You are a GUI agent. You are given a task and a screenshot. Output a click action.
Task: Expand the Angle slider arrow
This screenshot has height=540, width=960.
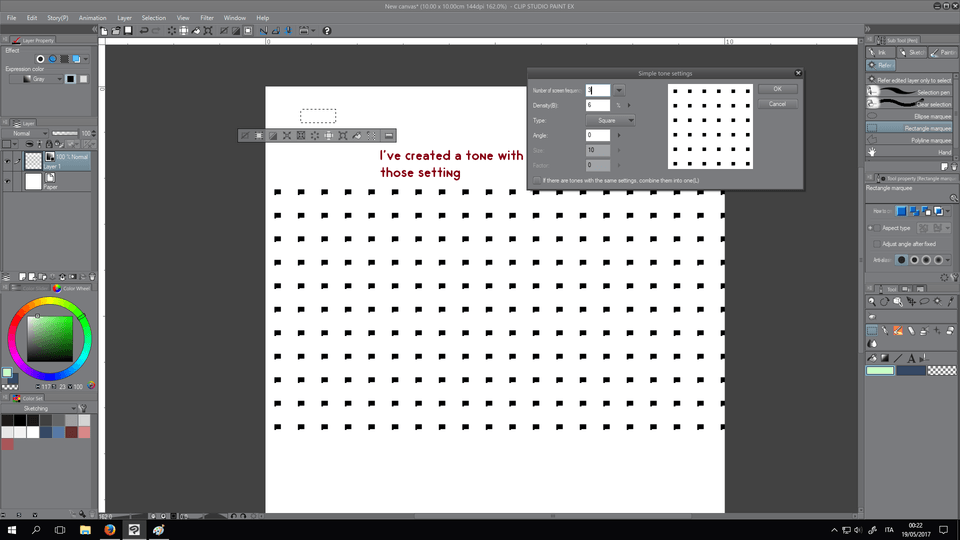click(619, 135)
